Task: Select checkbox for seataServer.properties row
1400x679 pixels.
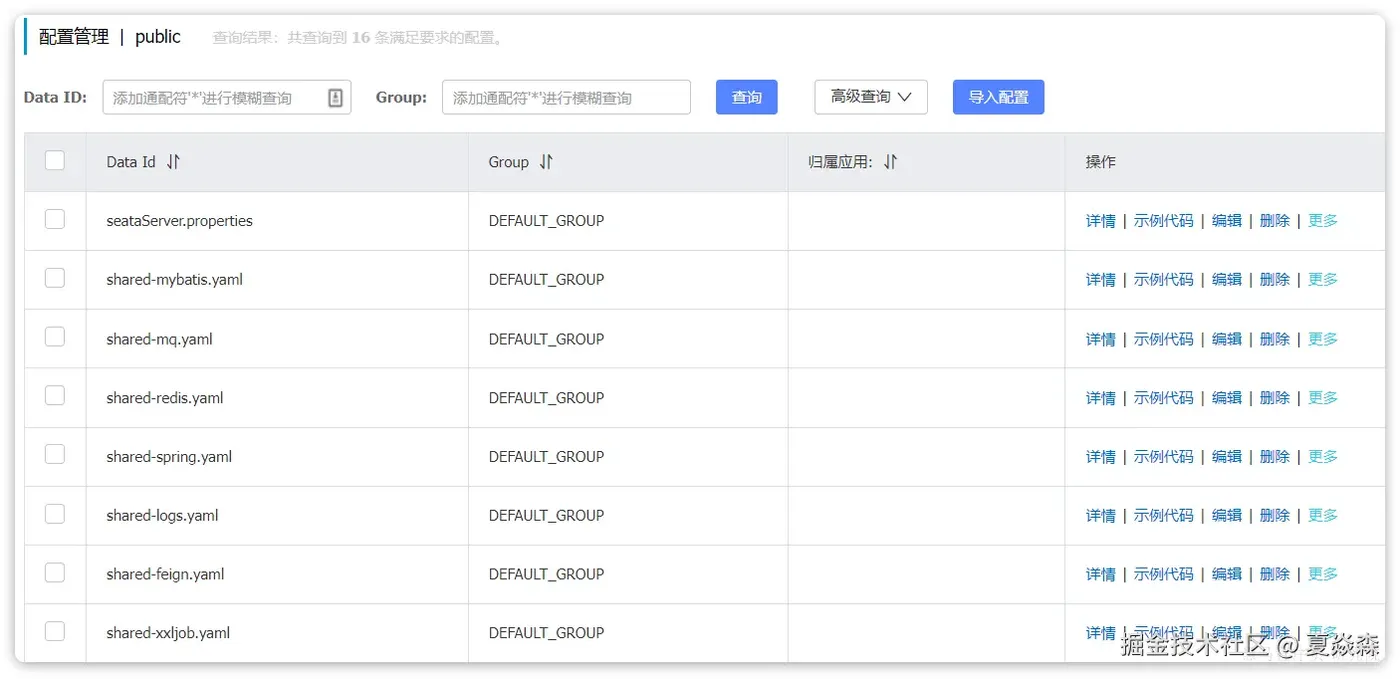Action: tap(55, 219)
